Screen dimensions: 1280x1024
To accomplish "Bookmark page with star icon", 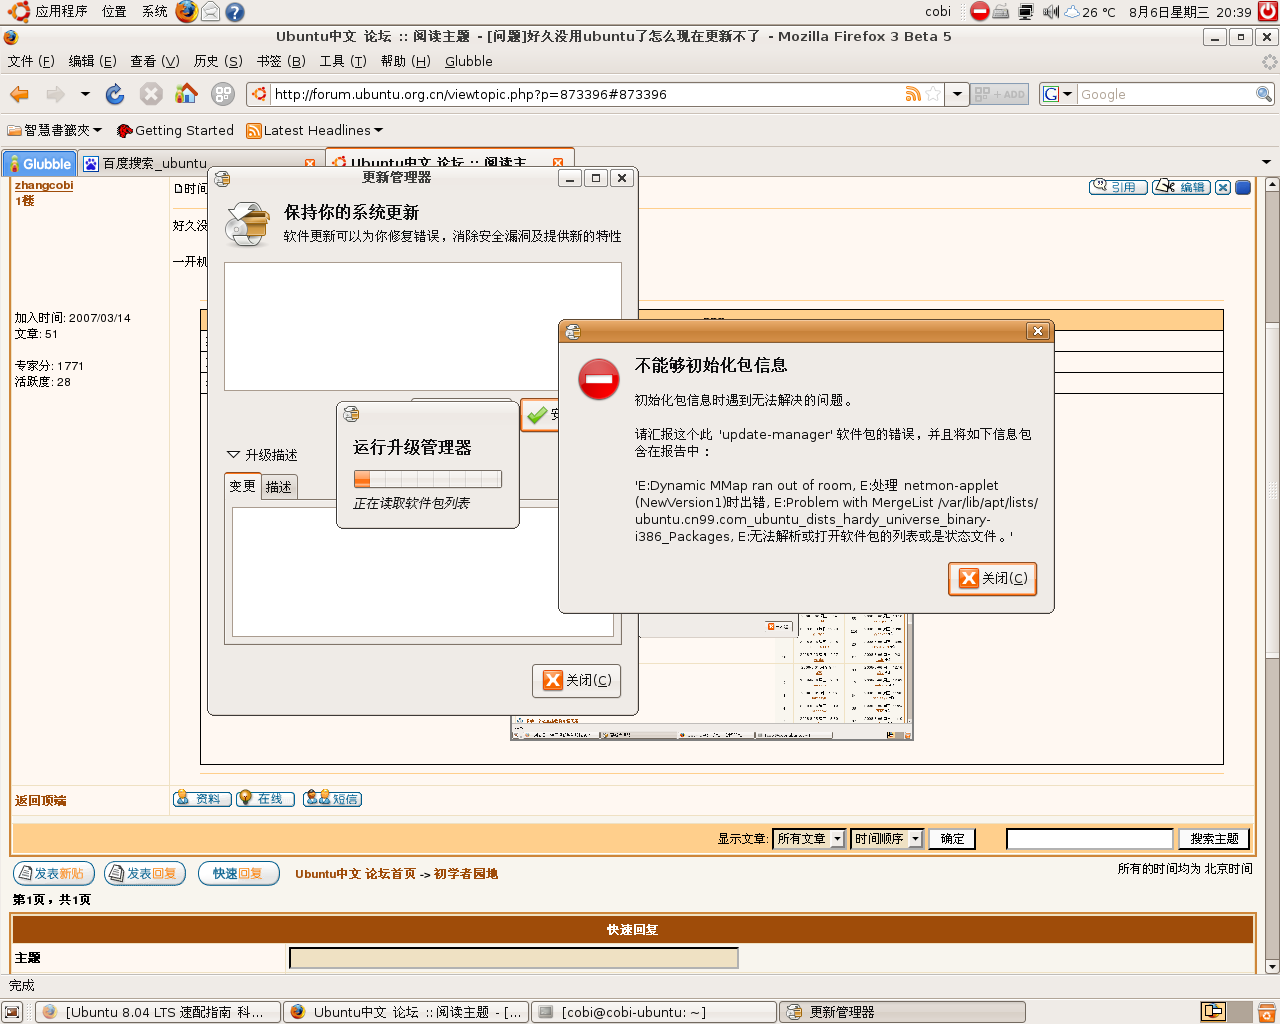I will [x=933, y=94].
